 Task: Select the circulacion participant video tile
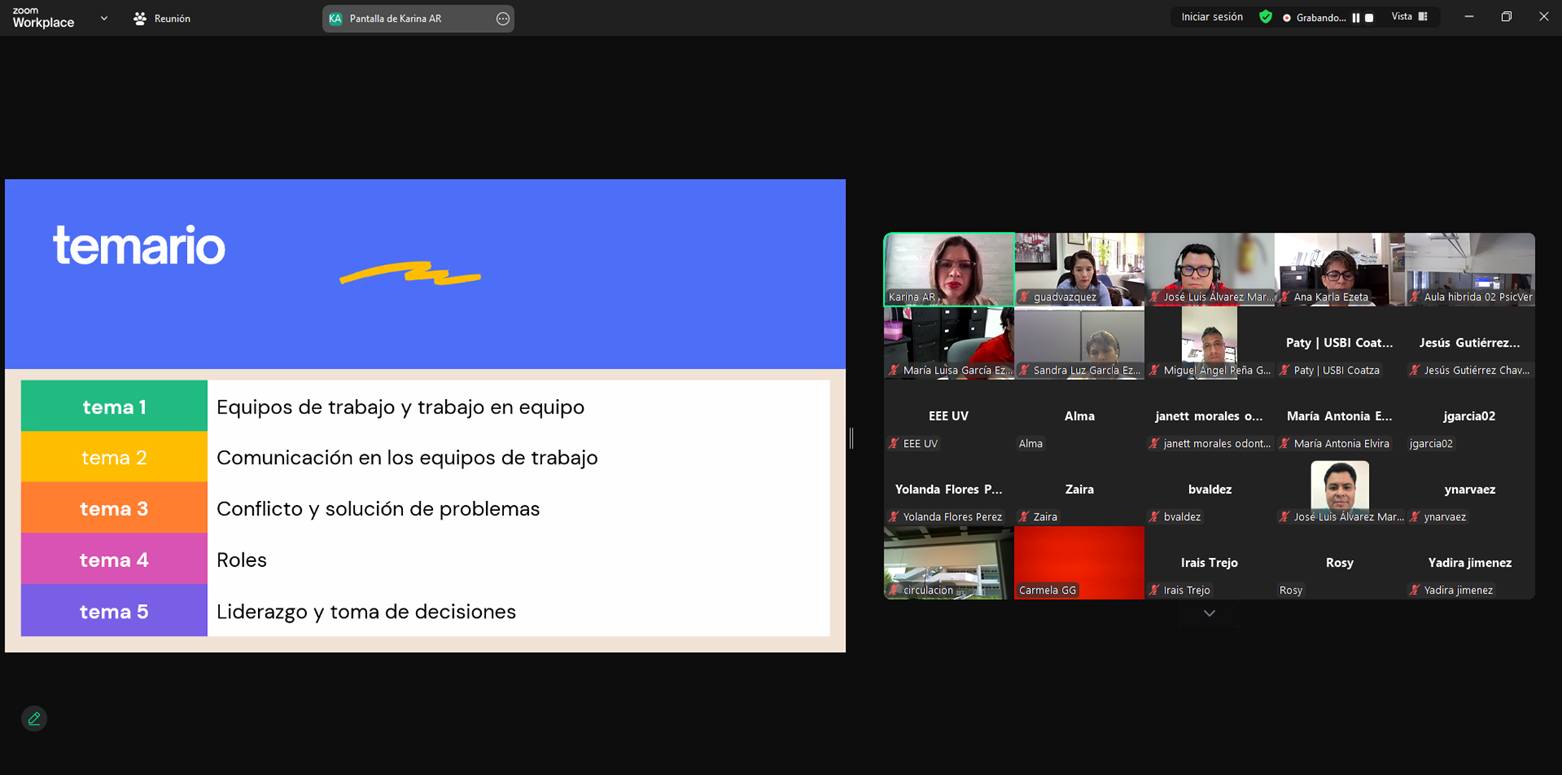pos(949,562)
